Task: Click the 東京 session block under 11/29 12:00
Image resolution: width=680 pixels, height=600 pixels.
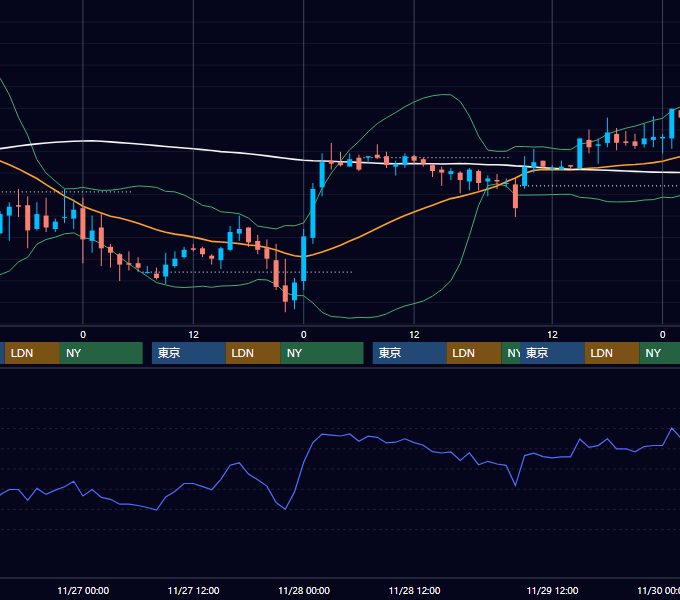Action: click(552, 353)
